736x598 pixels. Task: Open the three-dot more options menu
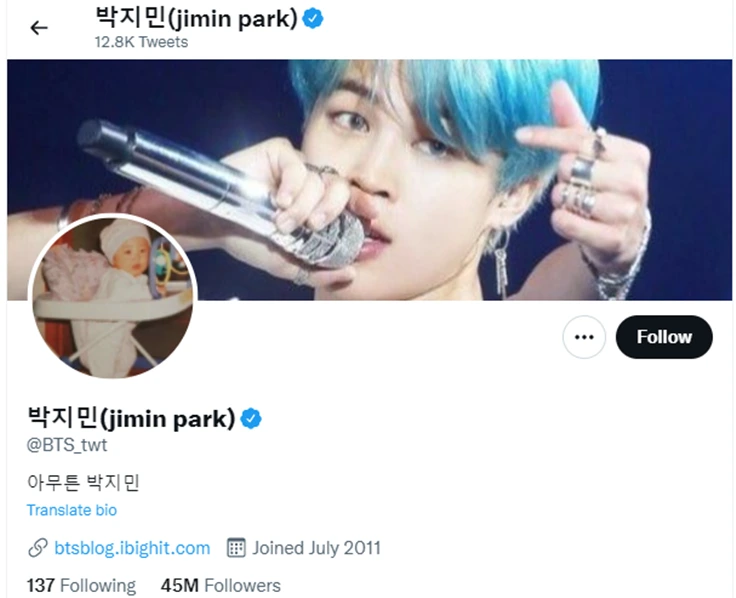click(x=584, y=337)
